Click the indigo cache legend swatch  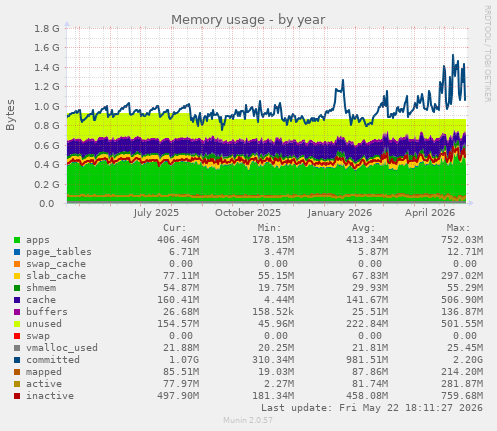pos(17,300)
